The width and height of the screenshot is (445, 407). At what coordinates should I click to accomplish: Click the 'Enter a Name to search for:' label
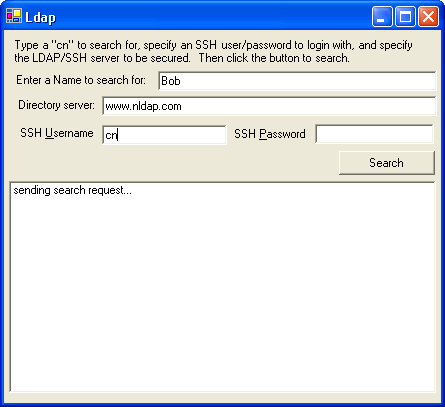81,80
